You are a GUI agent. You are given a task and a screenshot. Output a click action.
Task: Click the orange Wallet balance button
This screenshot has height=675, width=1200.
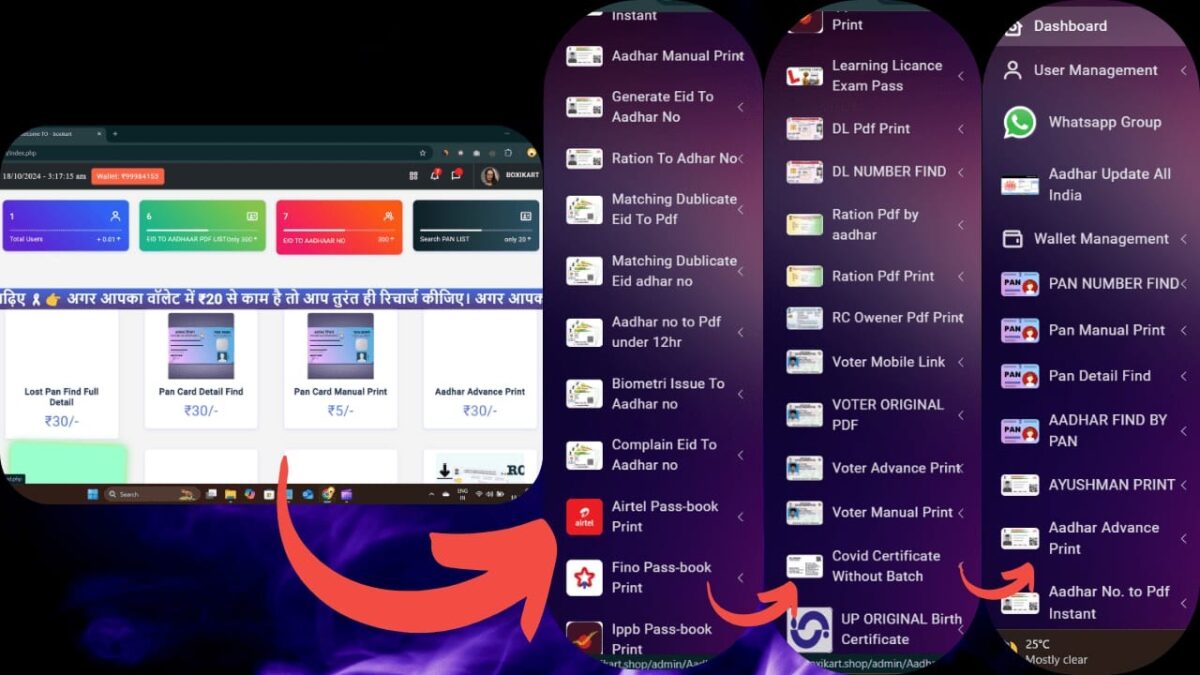pyautogui.click(x=128, y=176)
